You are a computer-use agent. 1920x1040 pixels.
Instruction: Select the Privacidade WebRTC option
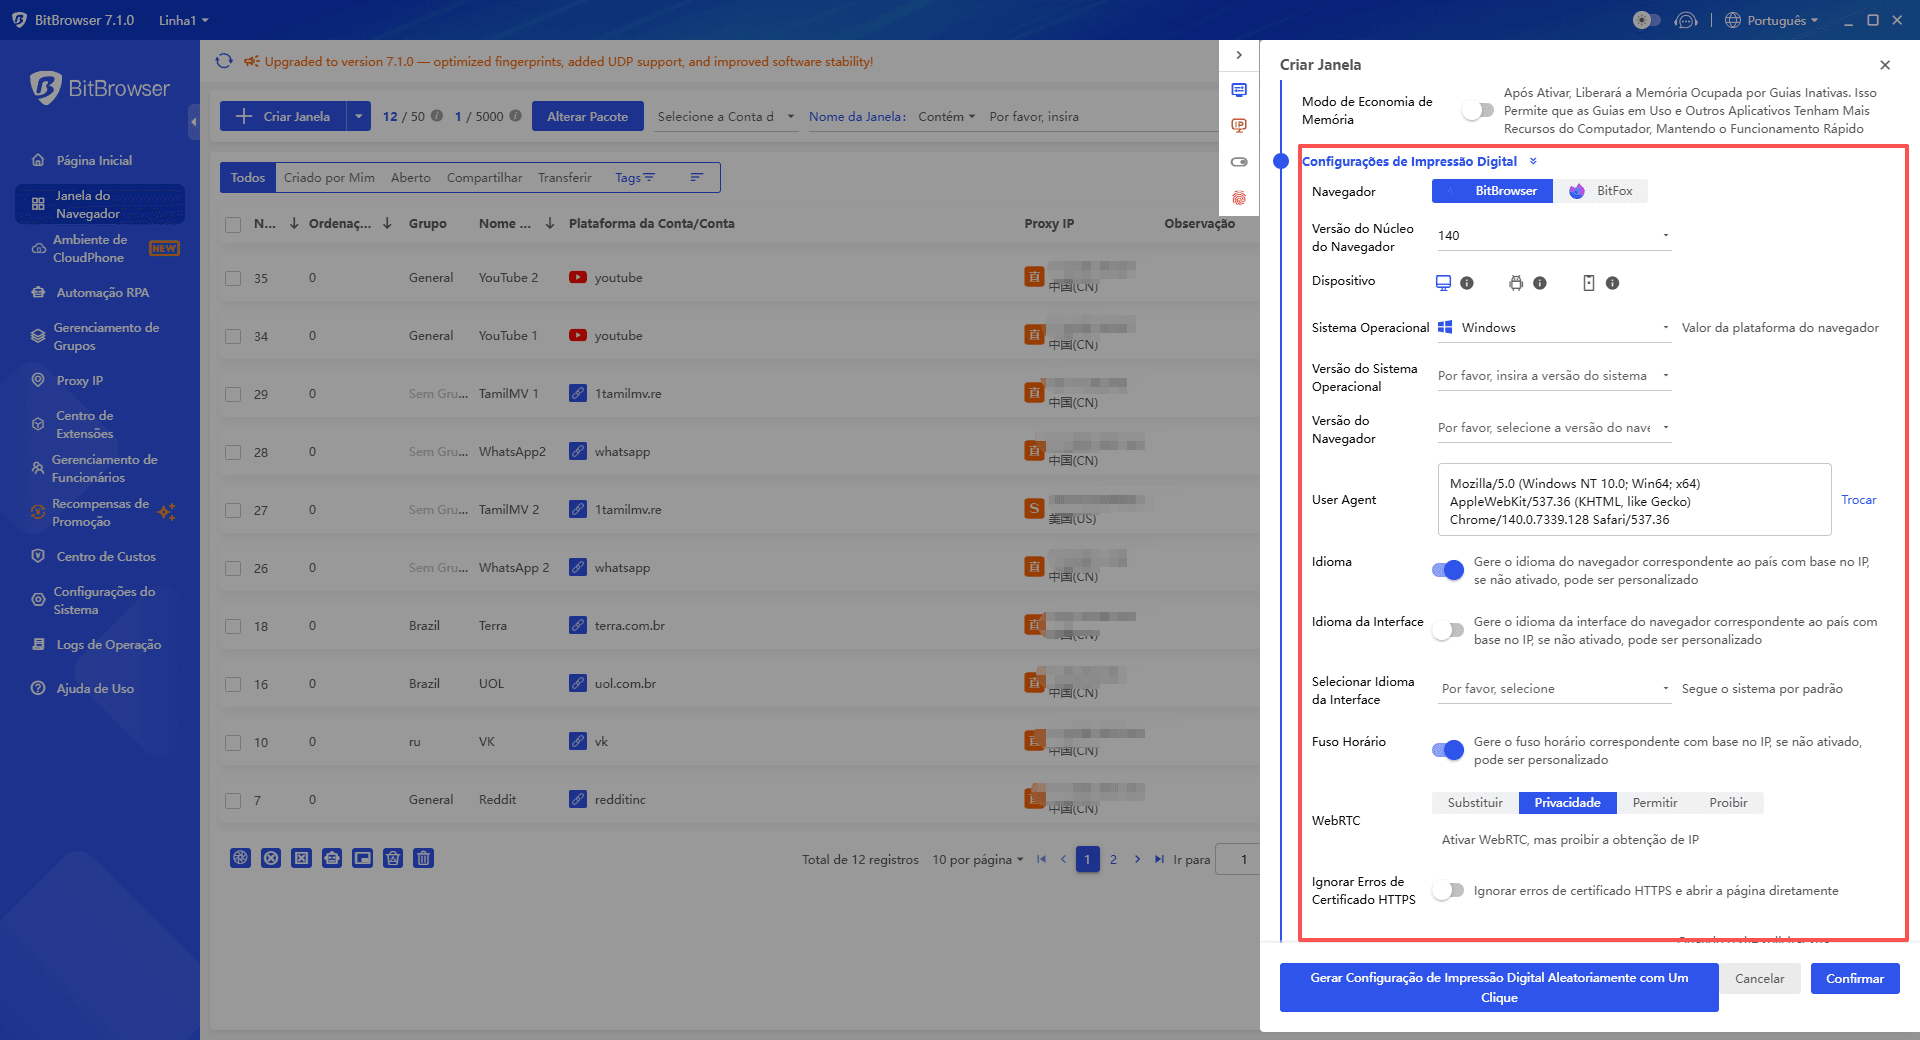(1567, 802)
